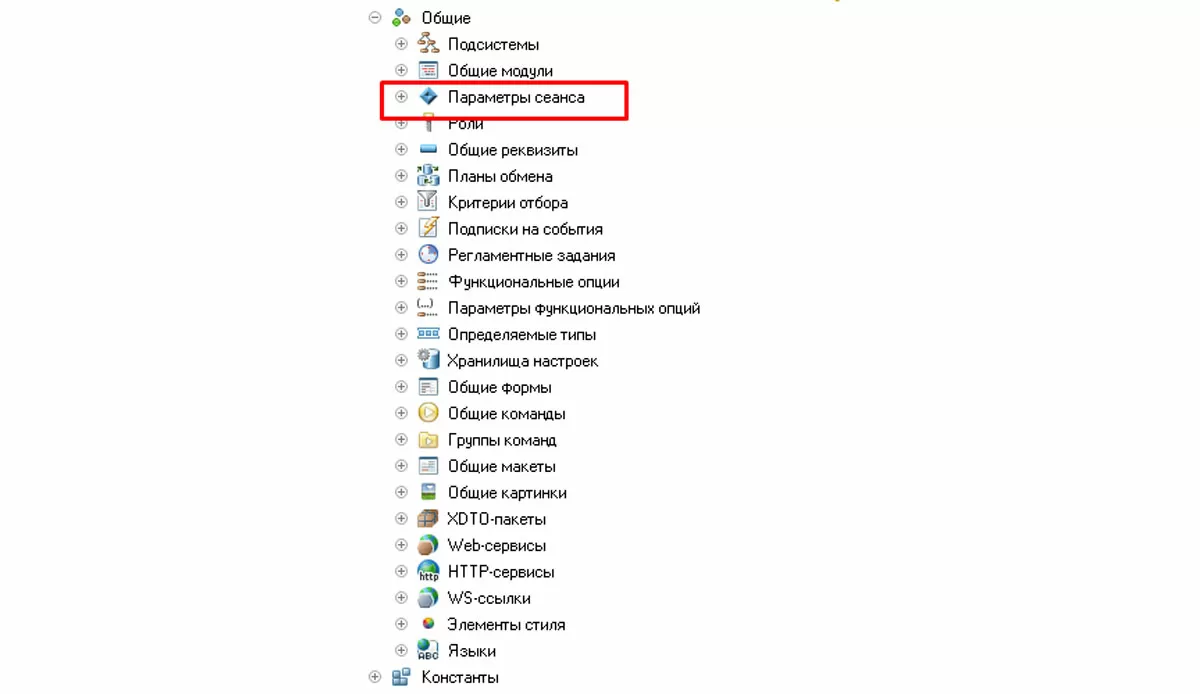This screenshot has width=1200, height=694.
Task: Expand the Общие формы branch
Action: tap(401, 387)
